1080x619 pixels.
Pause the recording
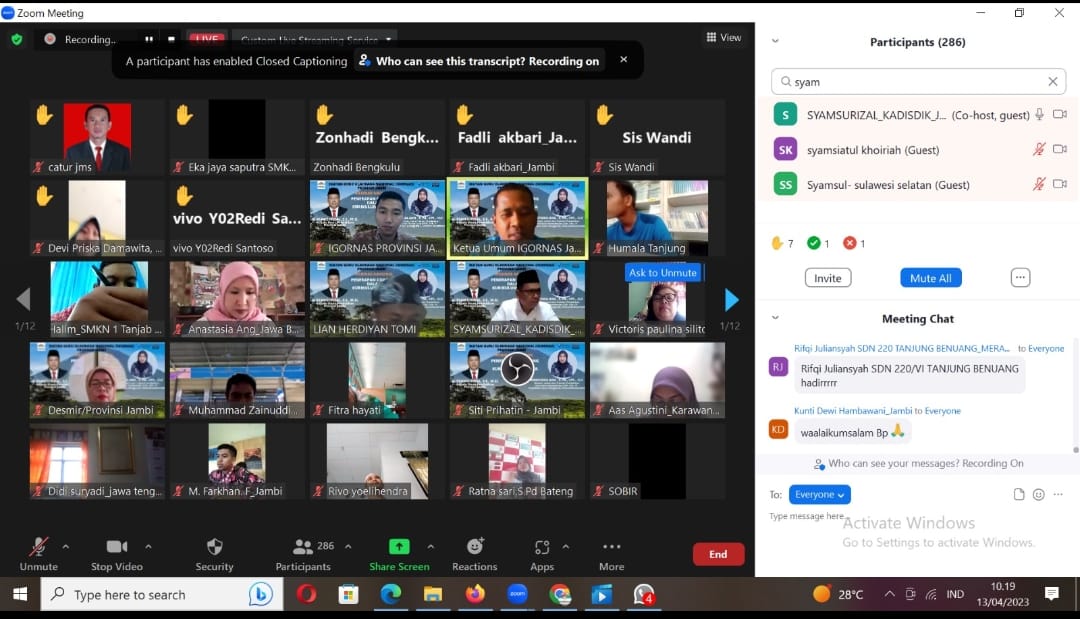click(149, 37)
